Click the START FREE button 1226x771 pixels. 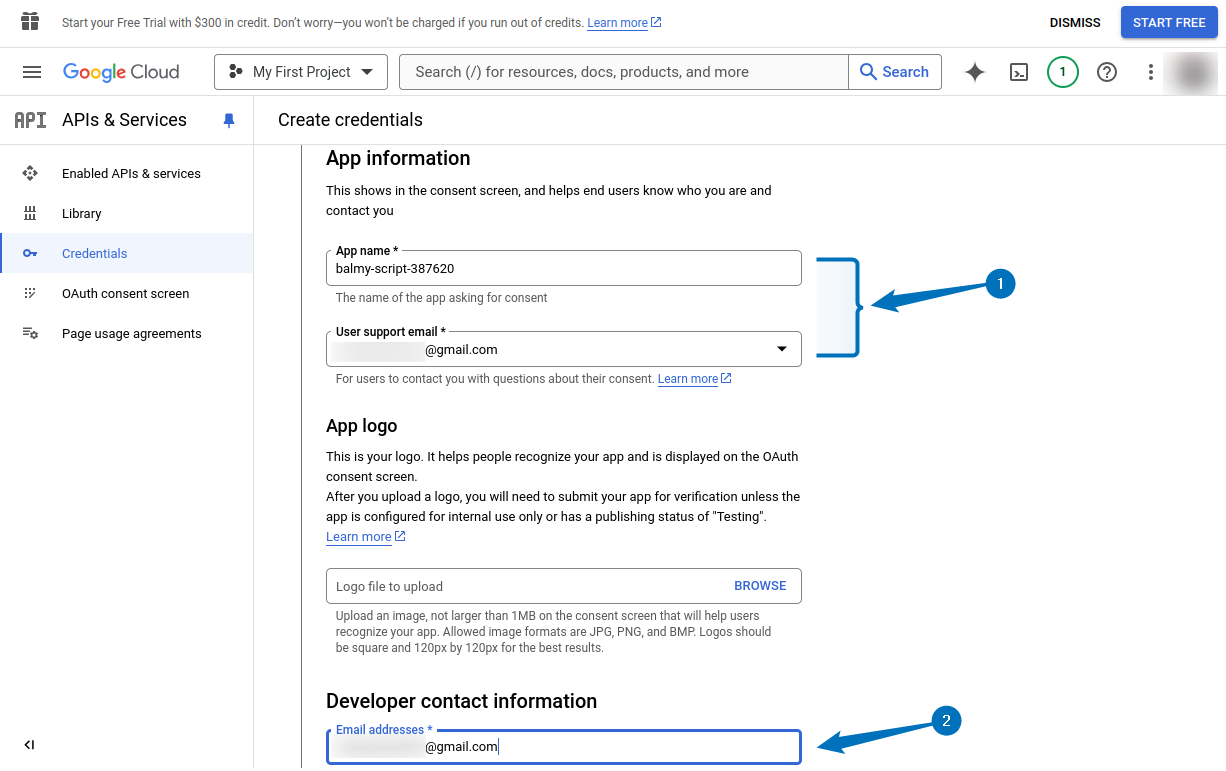click(x=1168, y=21)
